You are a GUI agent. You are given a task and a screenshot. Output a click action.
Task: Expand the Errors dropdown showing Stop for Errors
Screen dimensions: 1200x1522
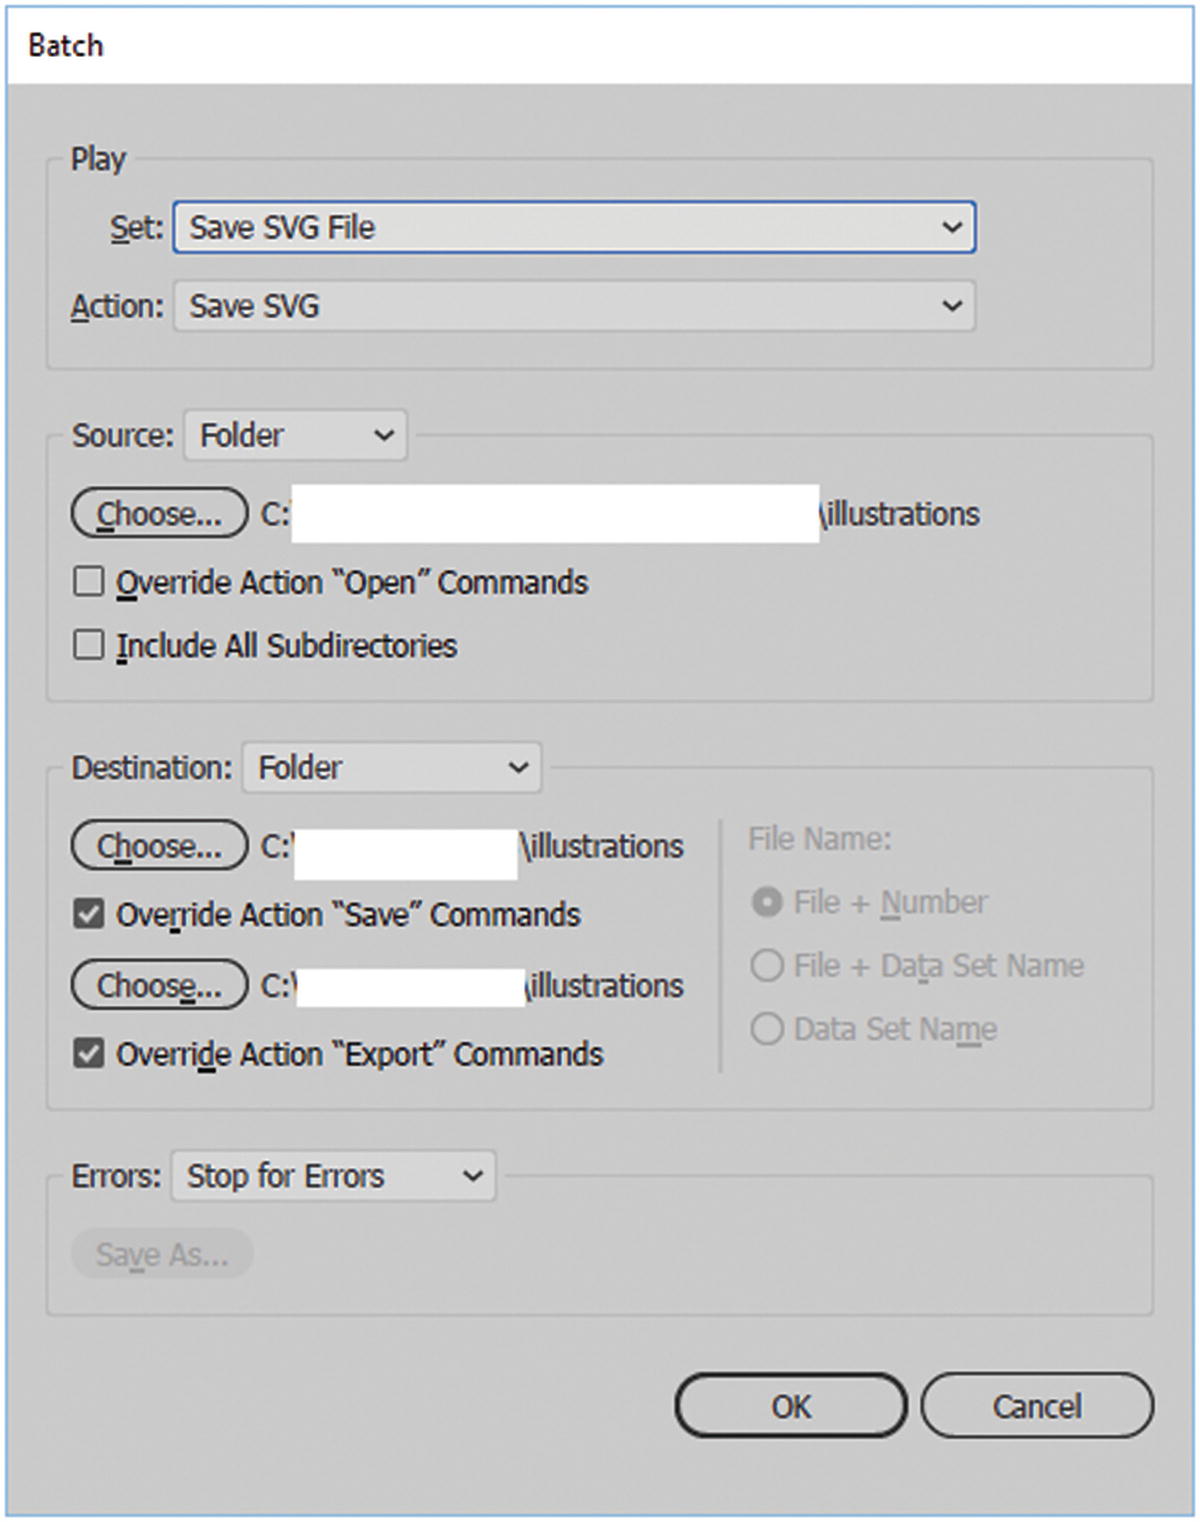[x=333, y=1176]
